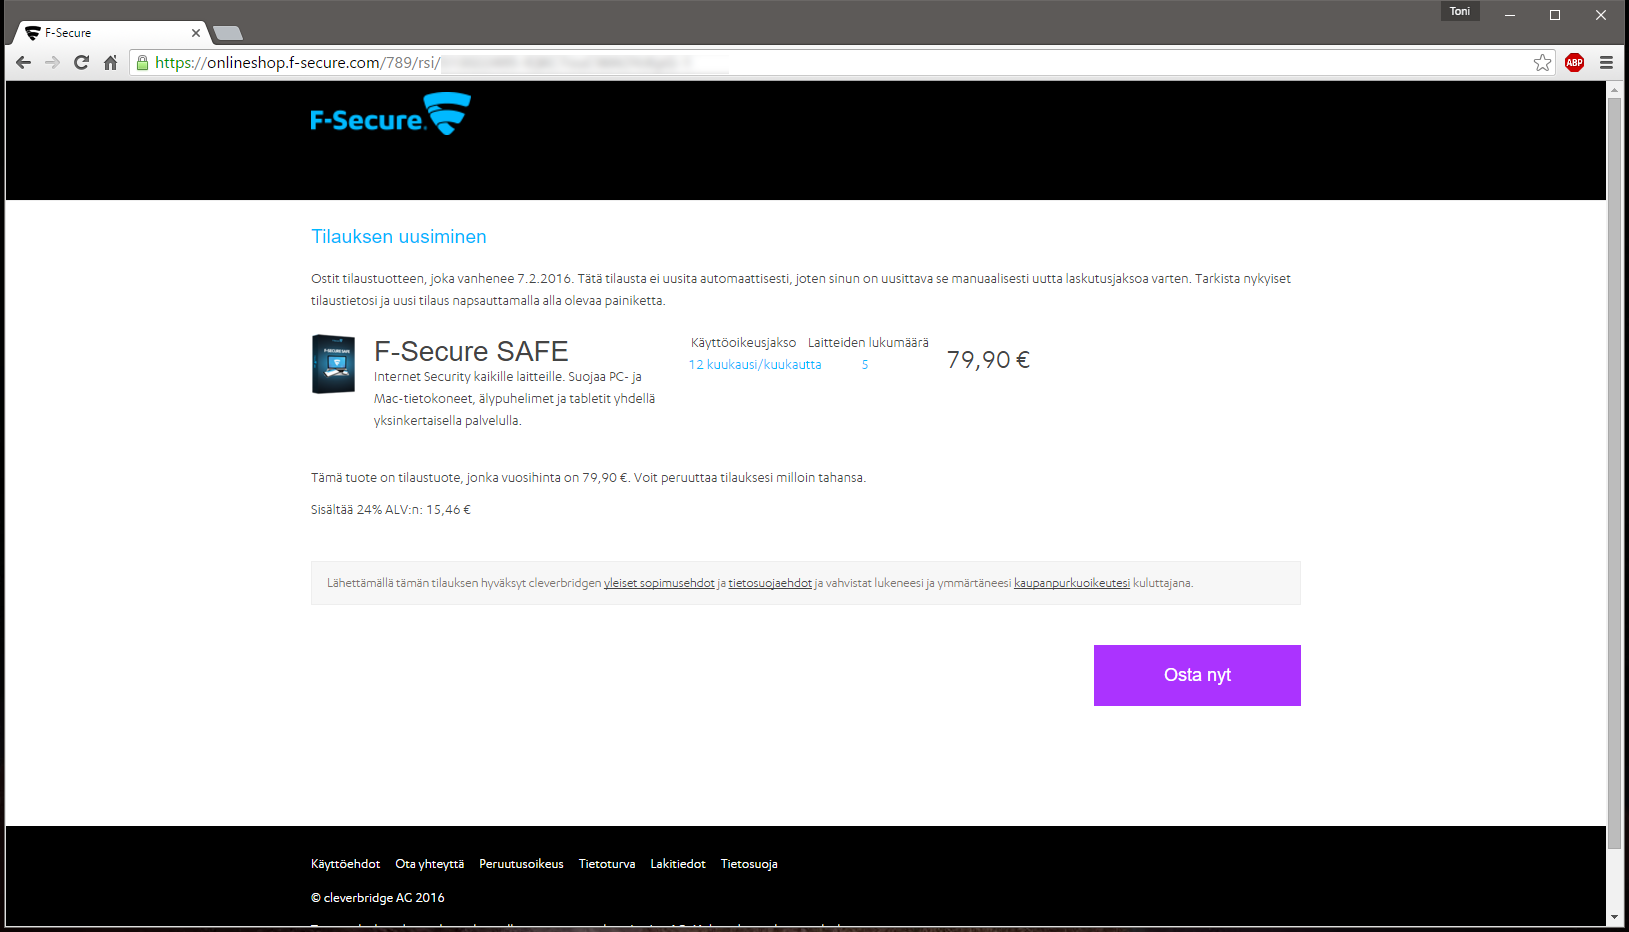Open the Chrome hamburger menu
The image size is (1629, 932).
click(x=1606, y=62)
